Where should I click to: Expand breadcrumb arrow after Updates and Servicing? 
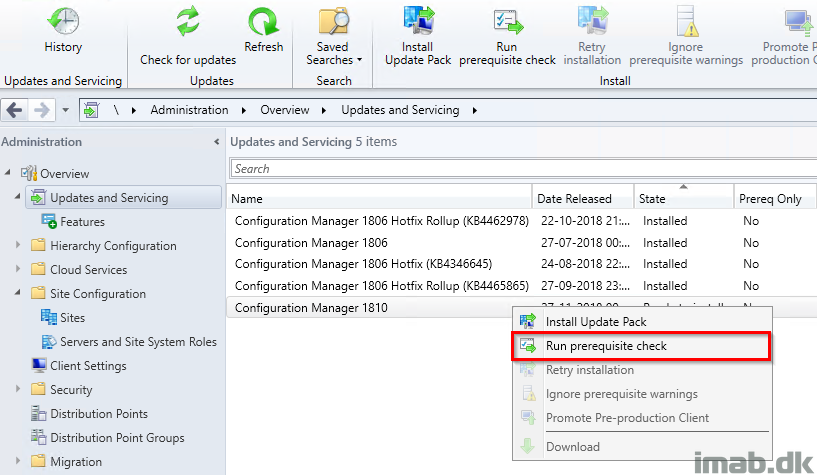pyautogui.click(x=475, y=110)
